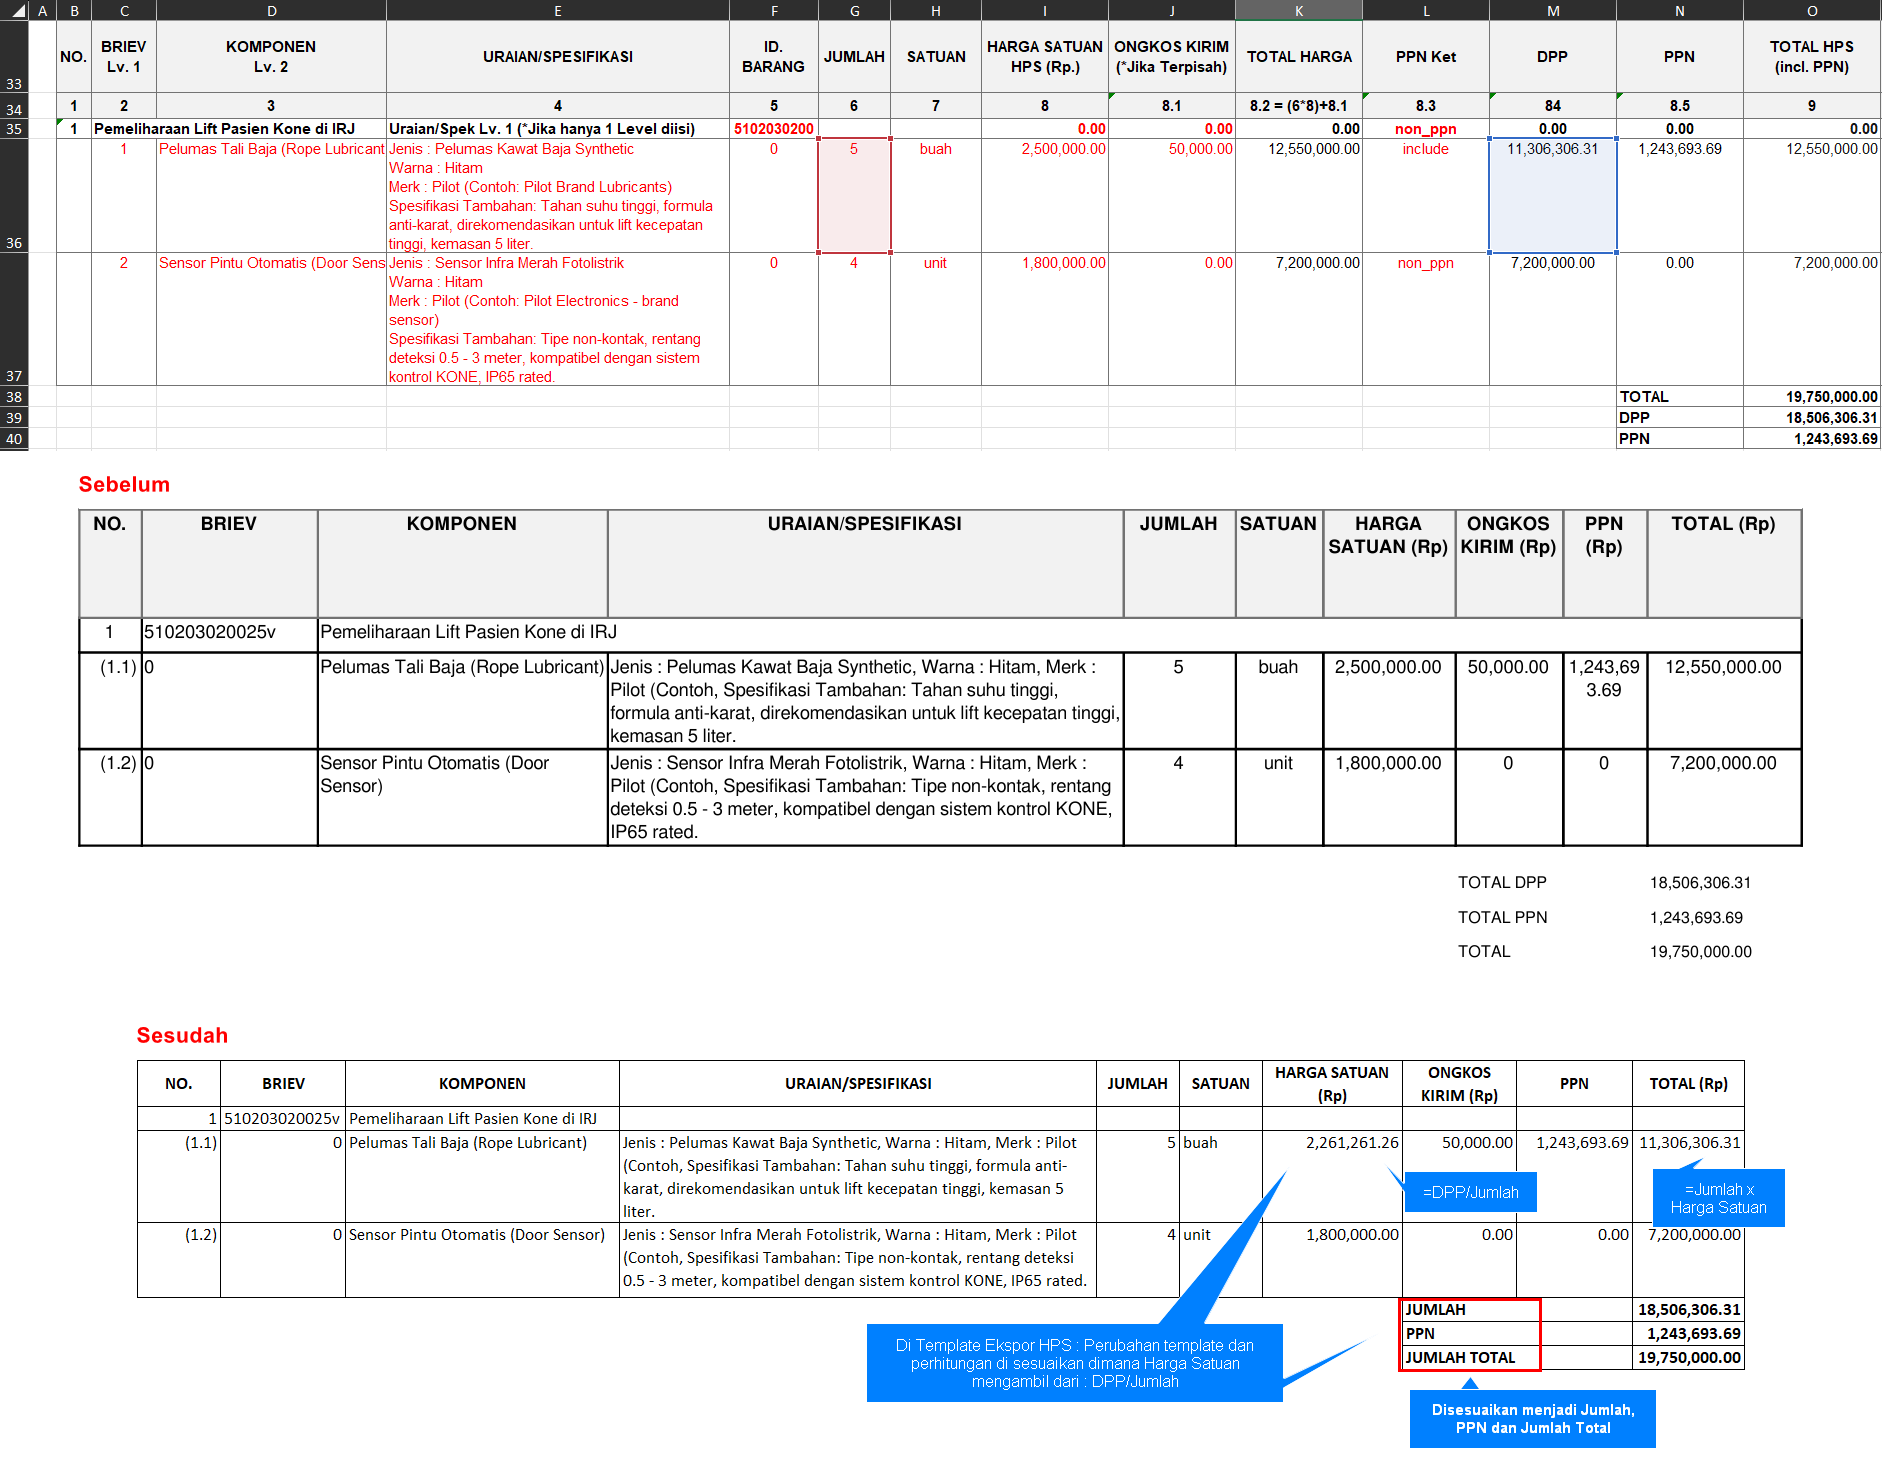Select column O header
This screenshot has width=1882, height=1462.
[x=1811, y=11]
